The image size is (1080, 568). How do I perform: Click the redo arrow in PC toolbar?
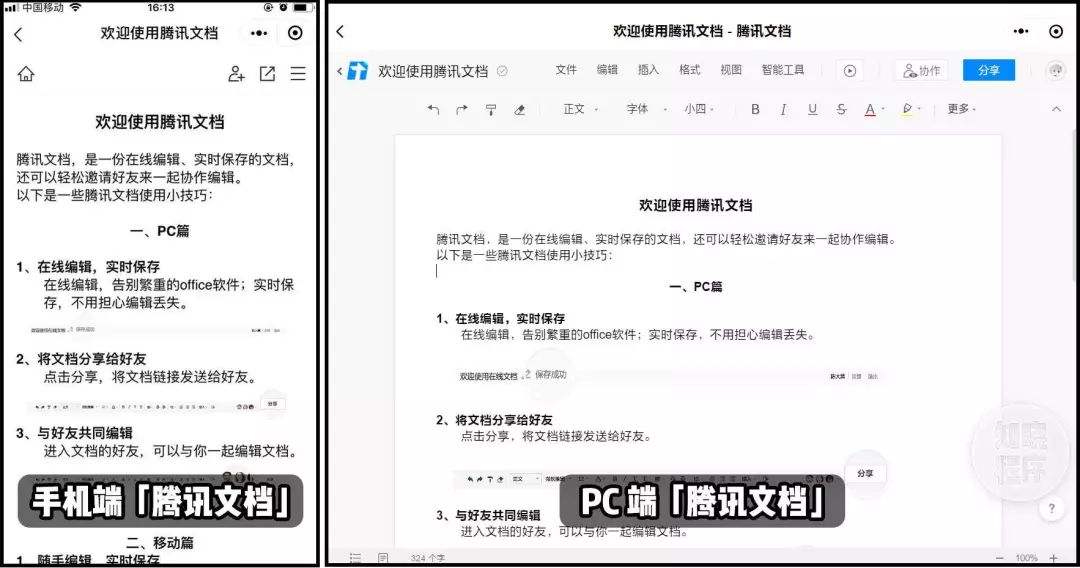(x=461, y=109)
